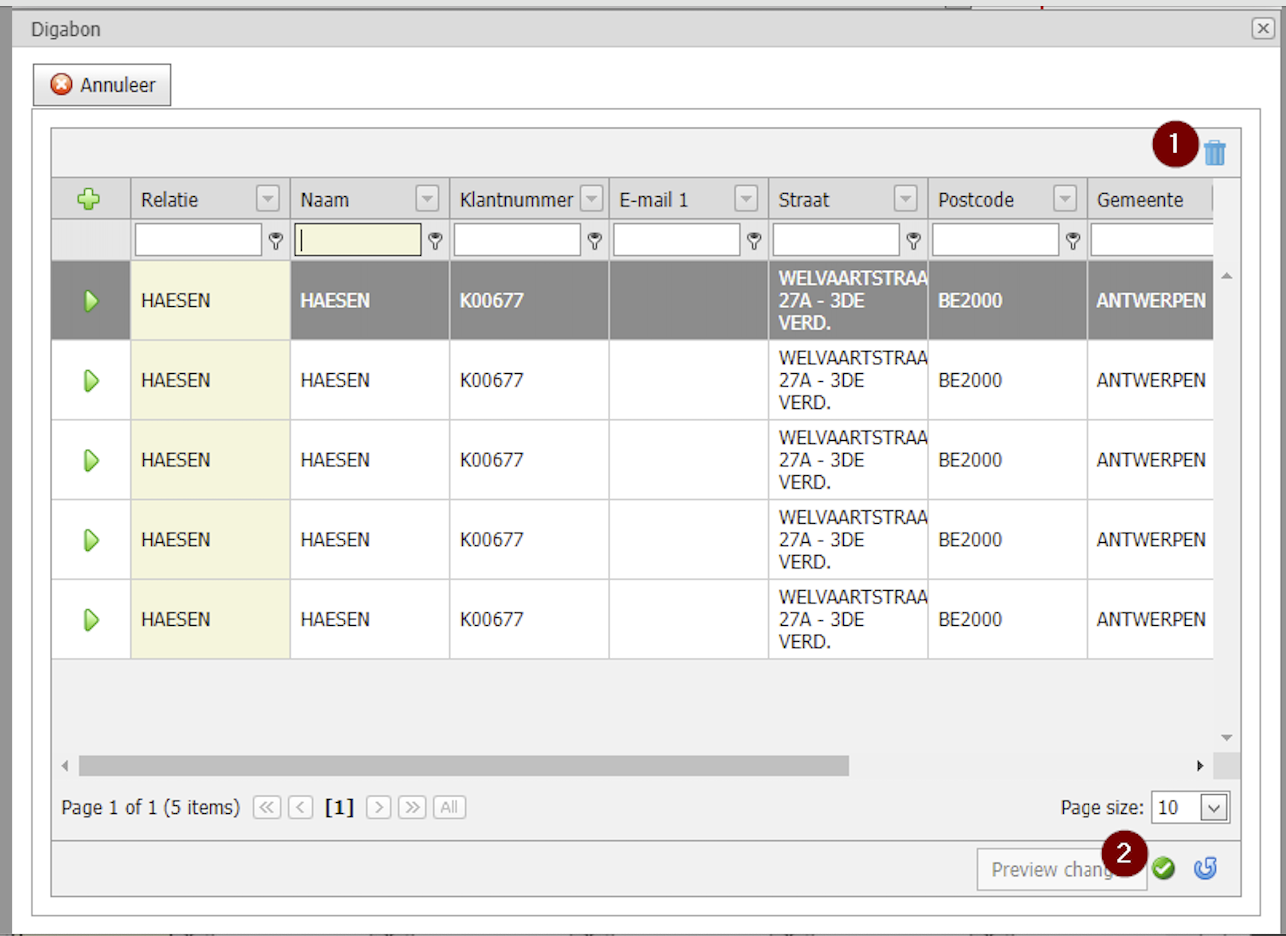Confirm changes with the green check icon

(1162, 868)
